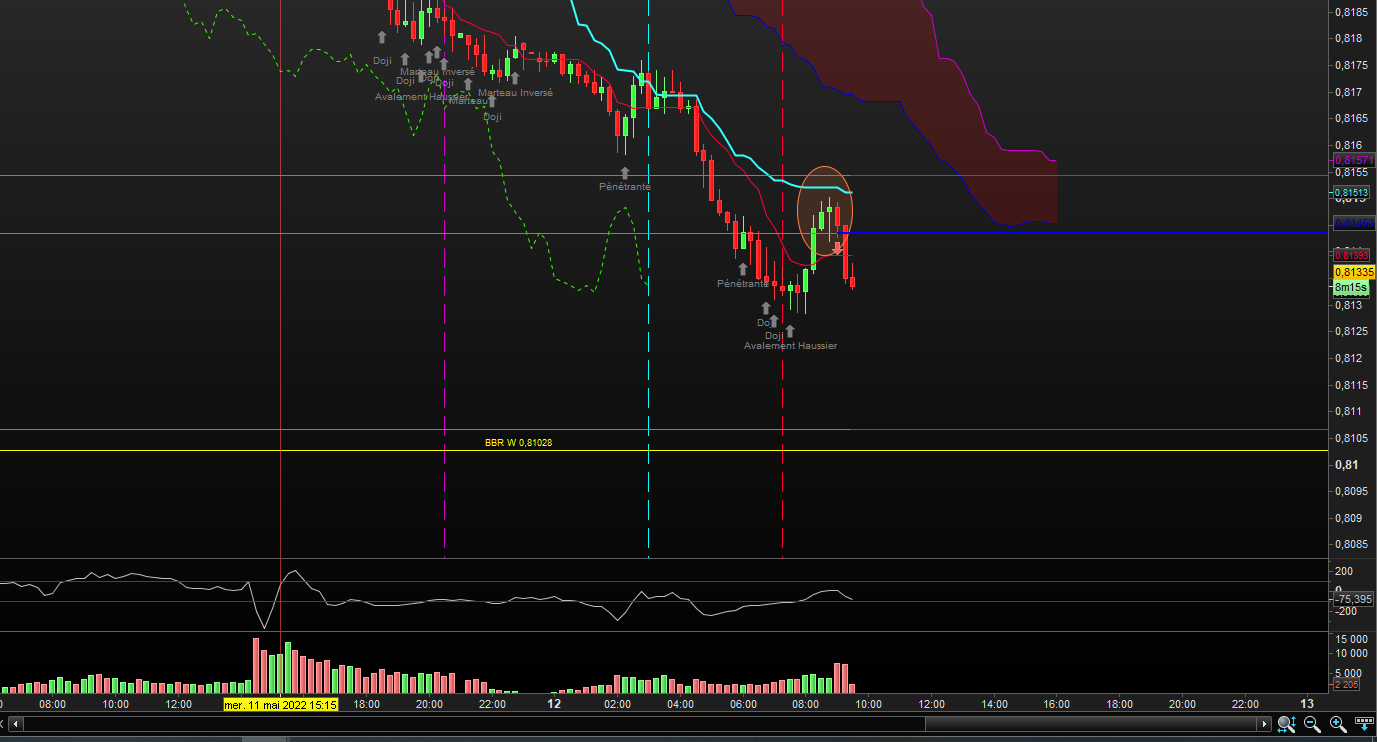Click the green 8m15s countdown label
Viewport: 1377px width, 742px height.
[x=1351, y=288]
